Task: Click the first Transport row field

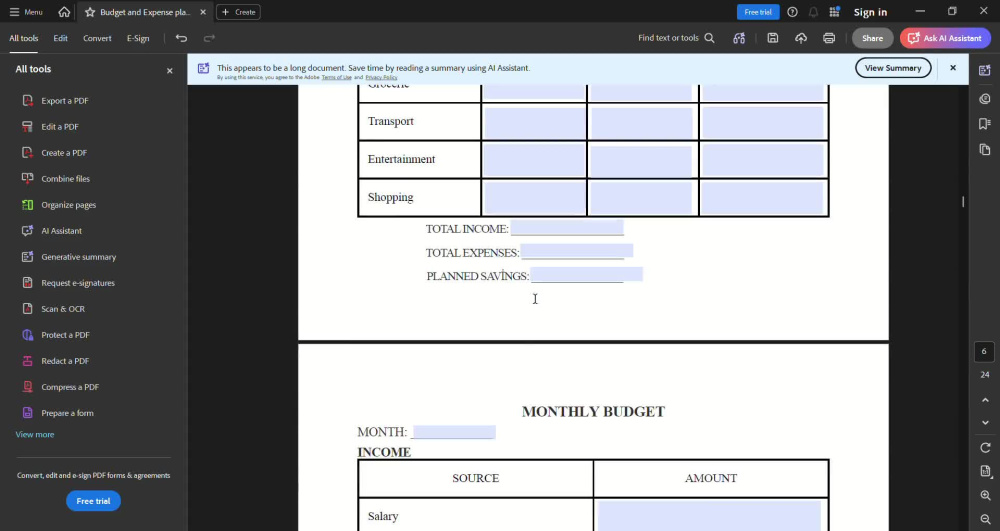Action: [x=534, y=122]
